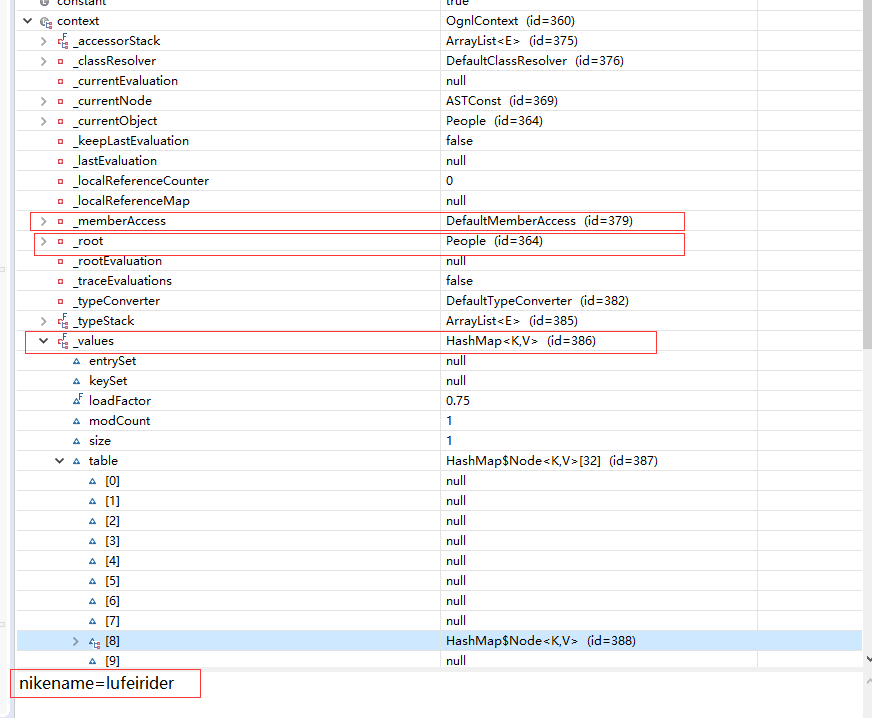The width and height of the screenshot is (872, 718).
Task: Click the value DefaultMemberAccess (id=379)
Action: [x=539, y=221]
